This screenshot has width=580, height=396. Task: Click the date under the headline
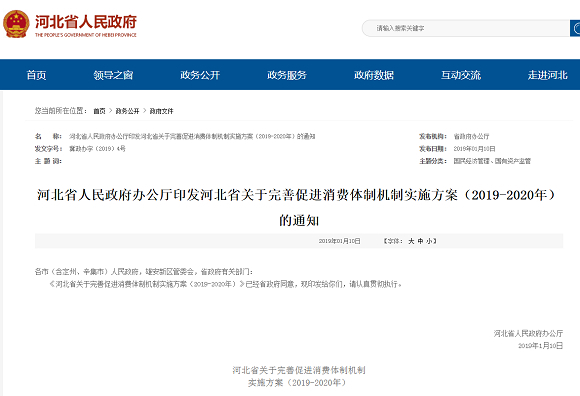pos(340,241)
